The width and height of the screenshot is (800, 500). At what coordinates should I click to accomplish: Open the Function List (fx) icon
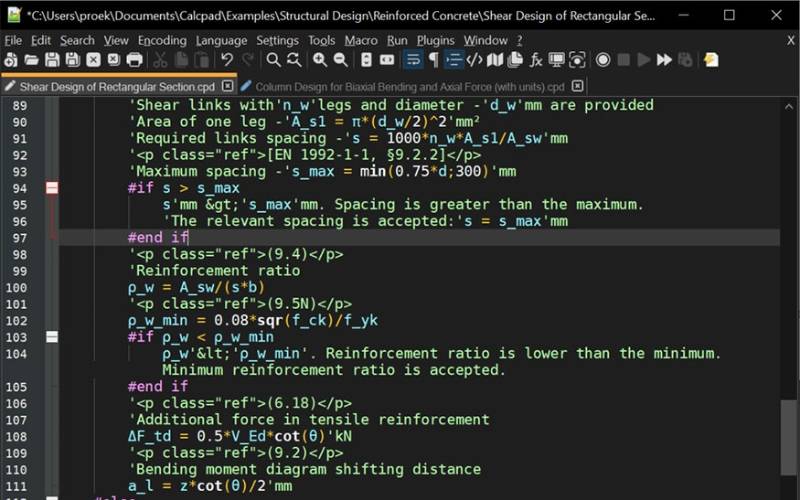(x=537, y=61)
